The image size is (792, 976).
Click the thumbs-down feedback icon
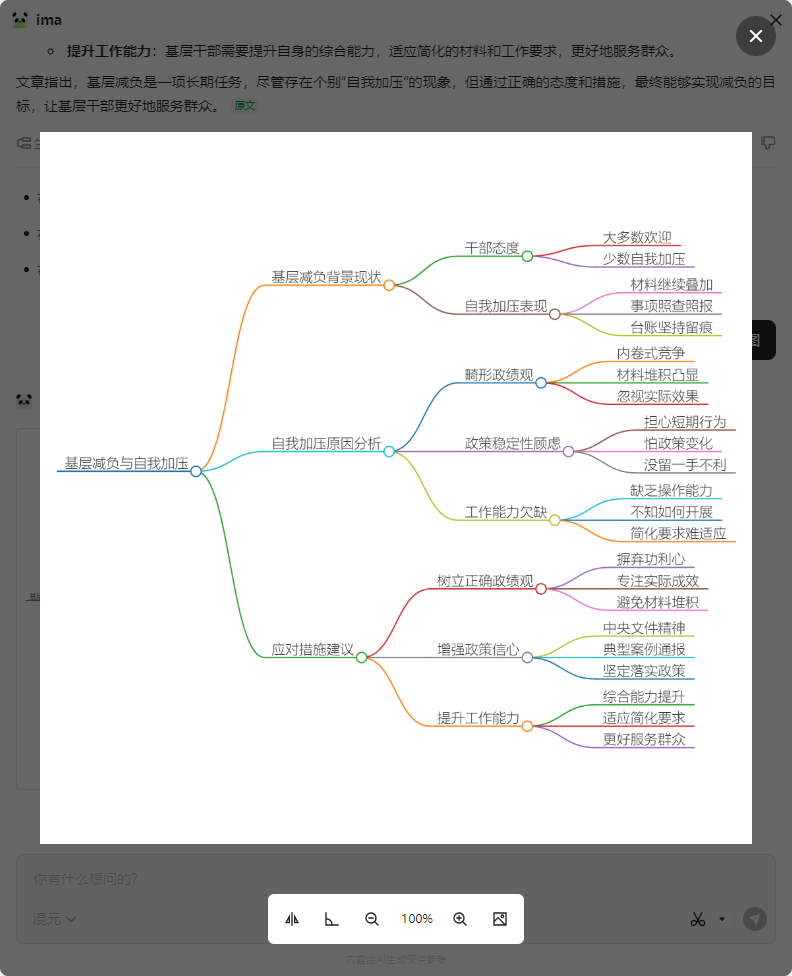pos(768,143)
